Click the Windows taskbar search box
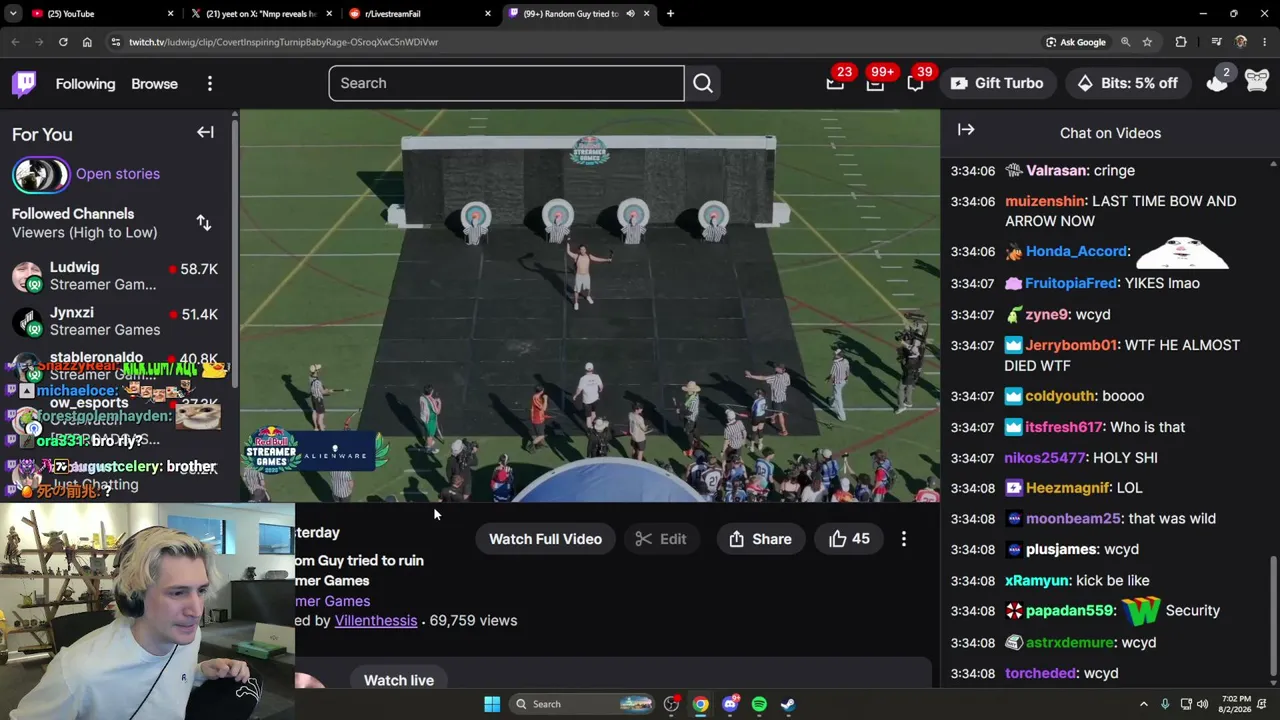1280x720 pixels. [x=582, y=704]
